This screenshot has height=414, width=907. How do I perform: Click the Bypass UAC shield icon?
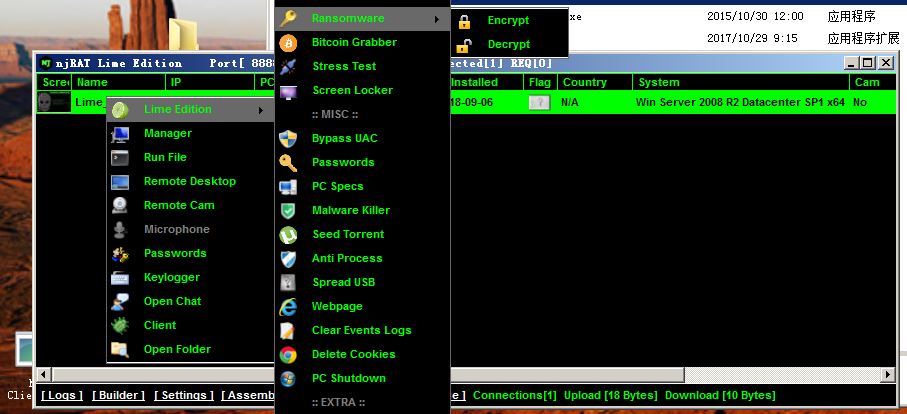point(288,139)
